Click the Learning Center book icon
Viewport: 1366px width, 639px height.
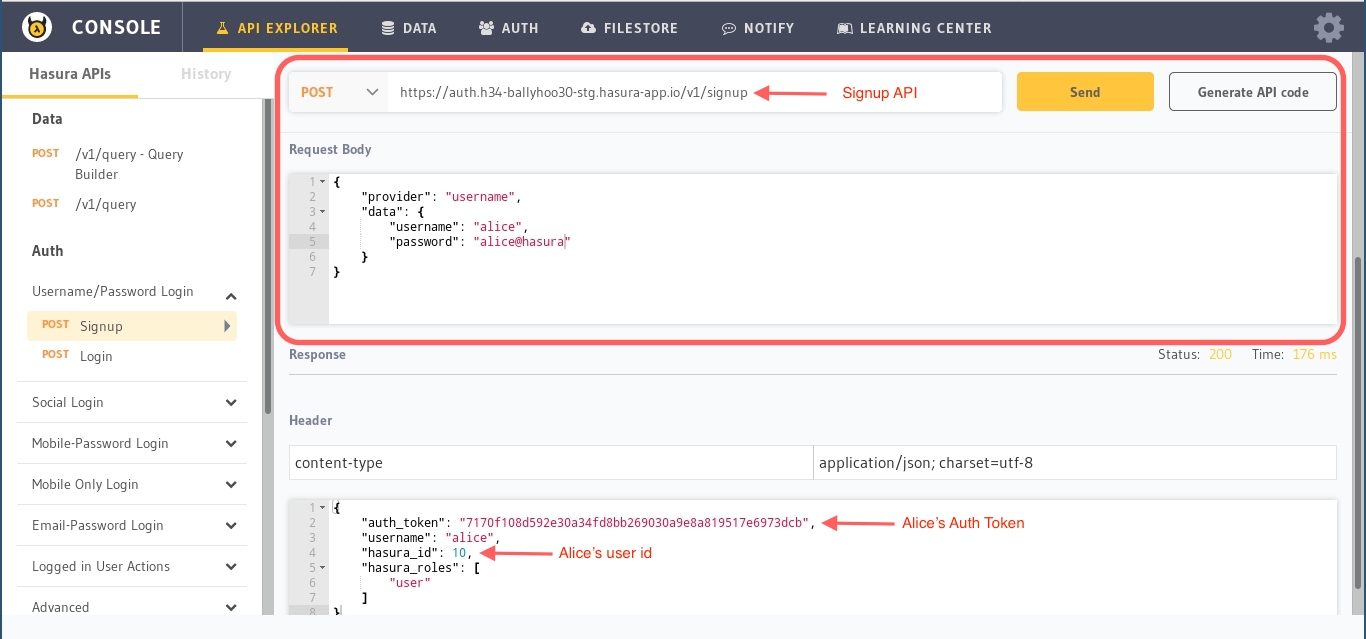point(845,28)
